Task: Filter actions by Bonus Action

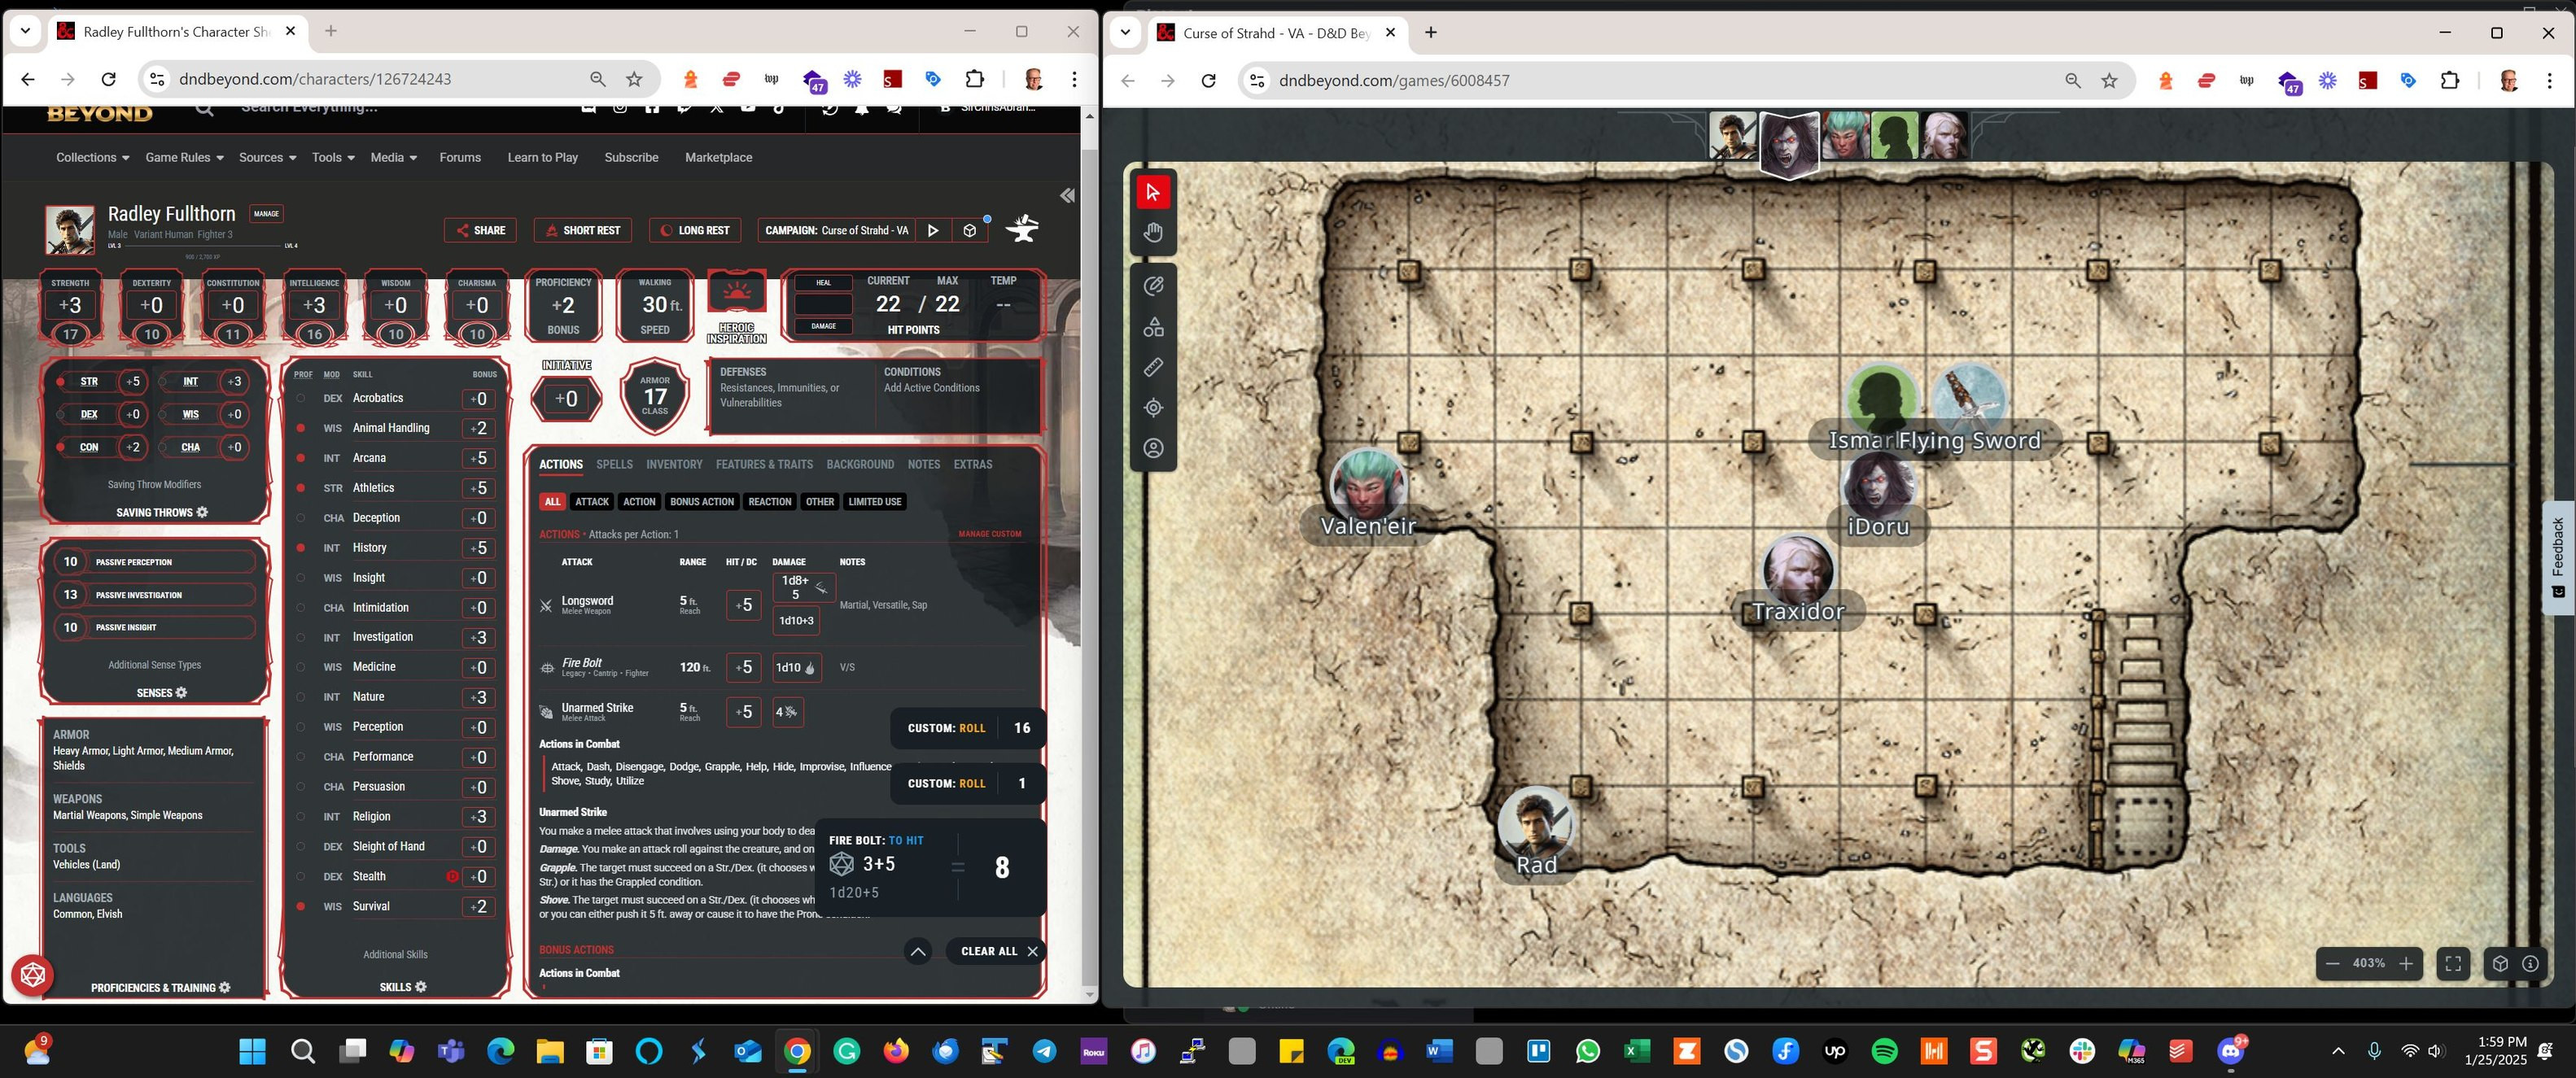Action: pyautogui.click(x=701, y=502)
